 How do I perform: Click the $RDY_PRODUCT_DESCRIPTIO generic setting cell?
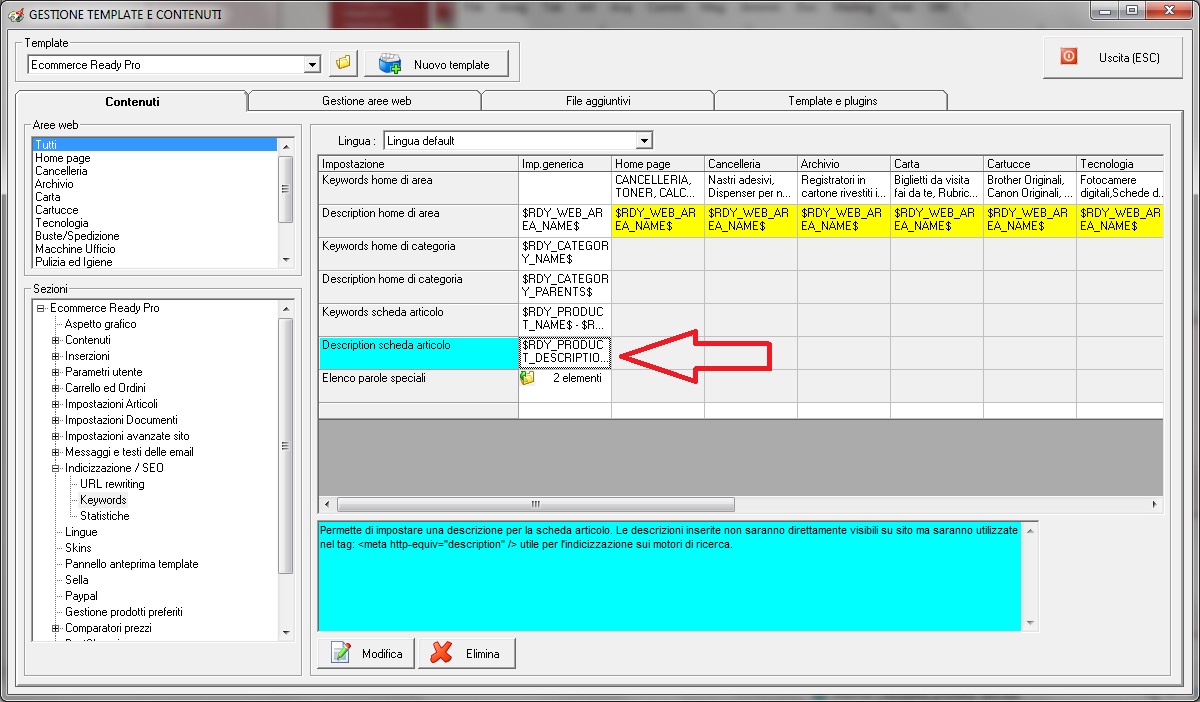[565, 353]
